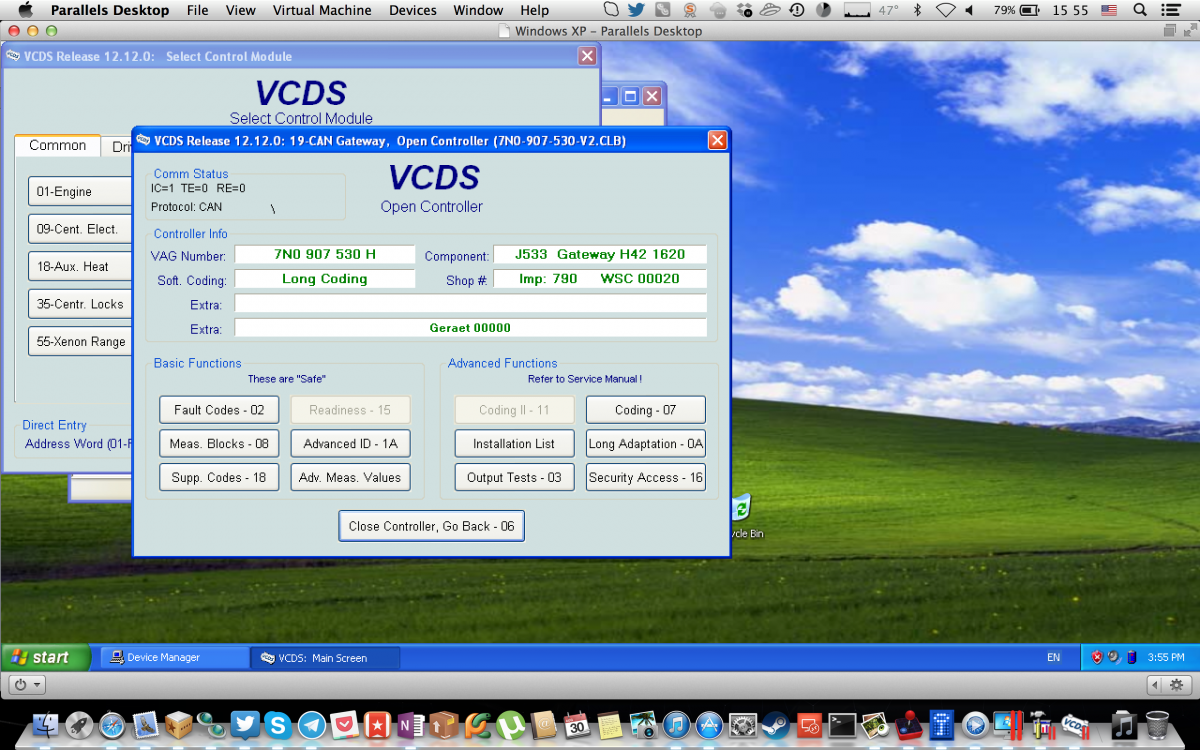
Task: Start Output Tests - 03
Action: tap(514, 478)
